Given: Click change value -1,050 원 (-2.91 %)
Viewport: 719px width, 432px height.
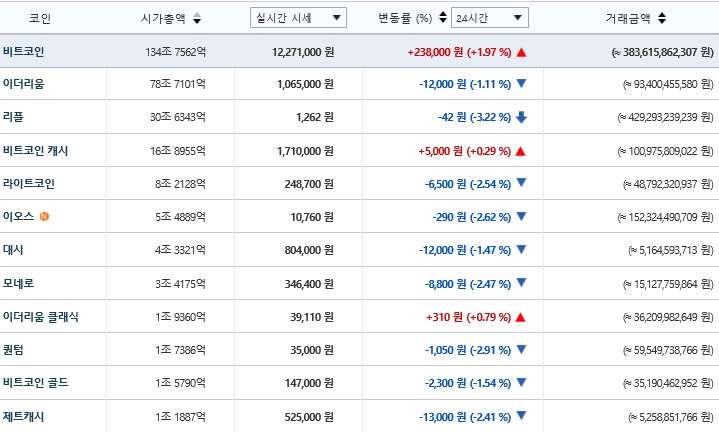Looking at the screenshot, I should pyautogui.click(x=468, y=350).
